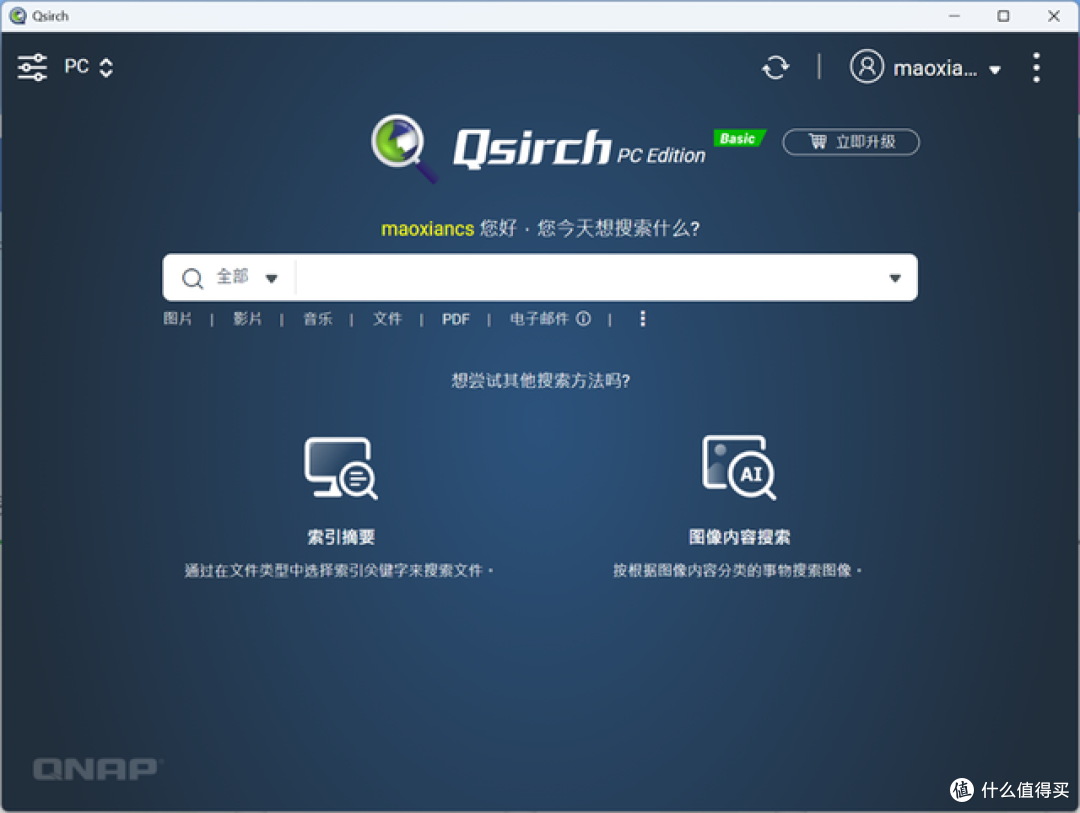The image size is (1080, 813).
Task: Filter search by 音乐
Action: tap(318, 319)
